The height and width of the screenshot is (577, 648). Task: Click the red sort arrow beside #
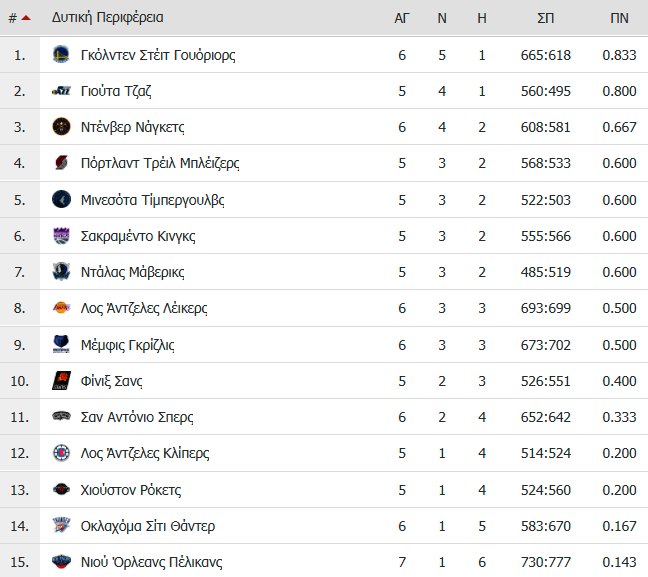coord(26,18)
